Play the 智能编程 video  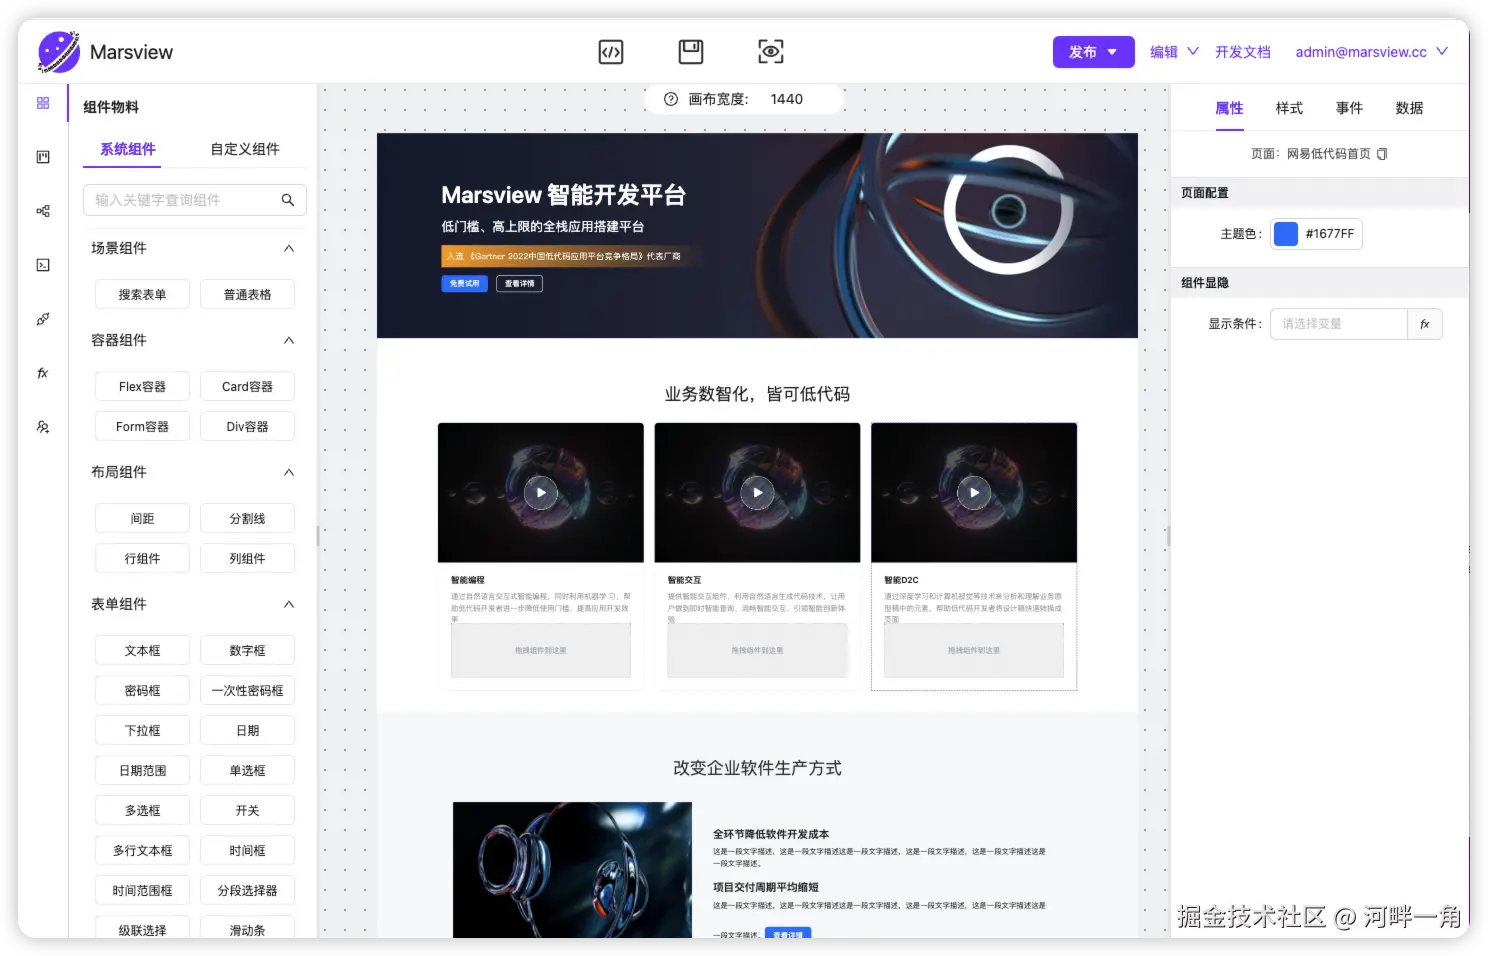pyautogui.click(x=541, y=492)
